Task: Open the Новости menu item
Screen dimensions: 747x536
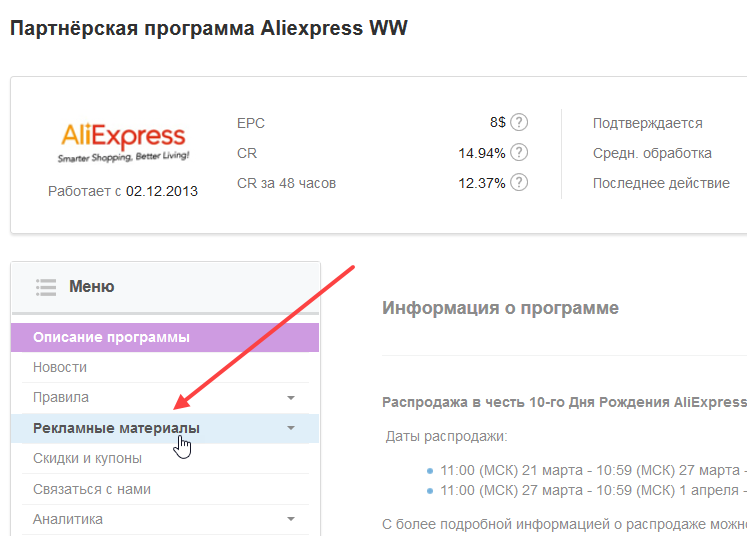Action: point(60,367)
